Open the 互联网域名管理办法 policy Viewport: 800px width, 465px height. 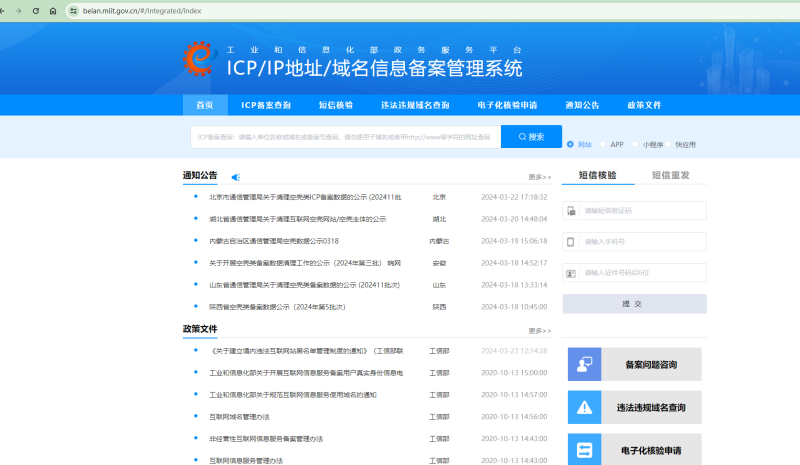(239, 417)
